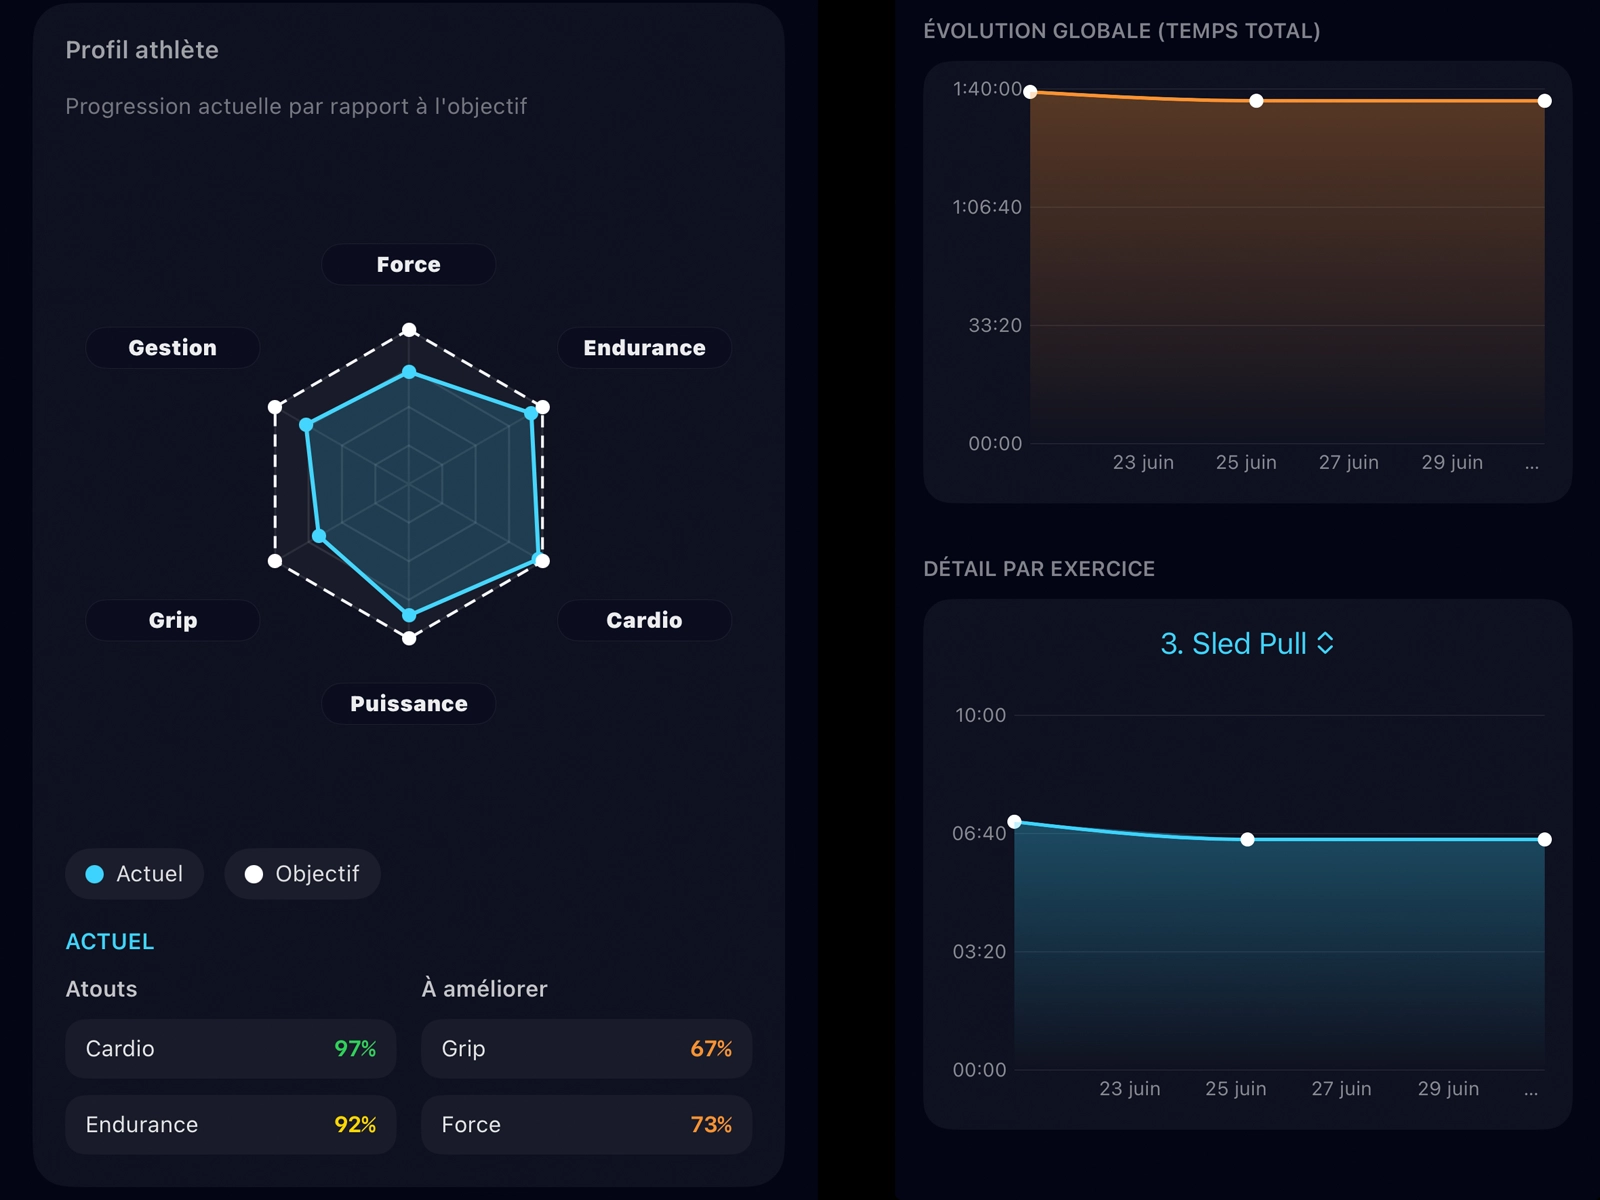Click the '1:06:40' axis label

(x=987, y=207)
